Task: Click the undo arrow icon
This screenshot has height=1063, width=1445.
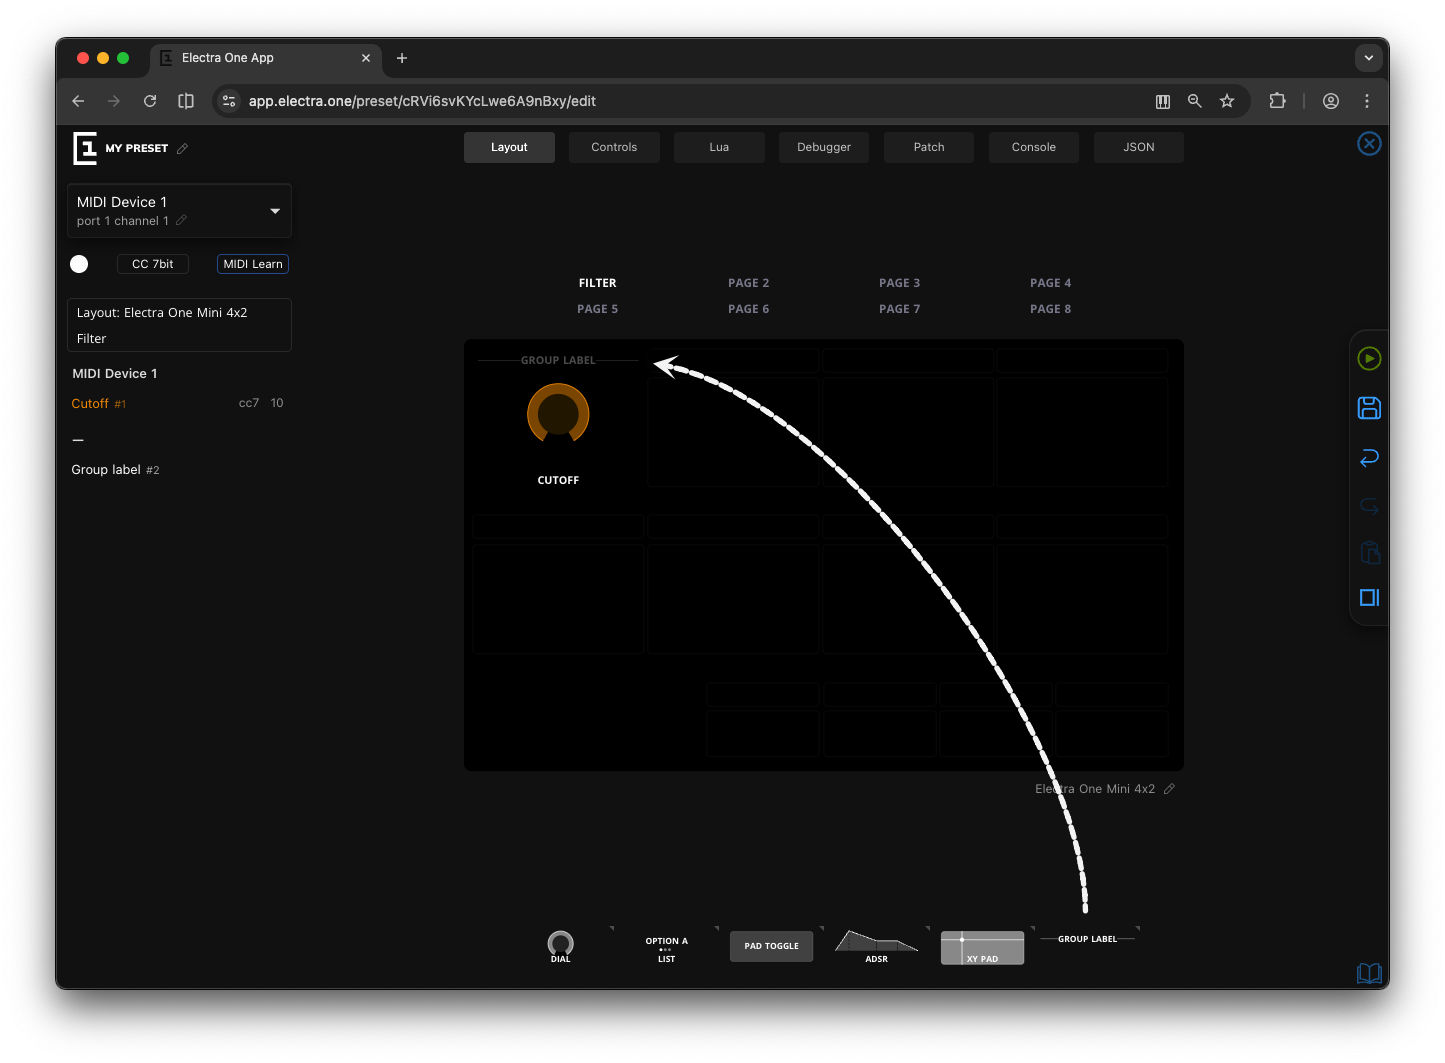Action: pos(1369,458)
